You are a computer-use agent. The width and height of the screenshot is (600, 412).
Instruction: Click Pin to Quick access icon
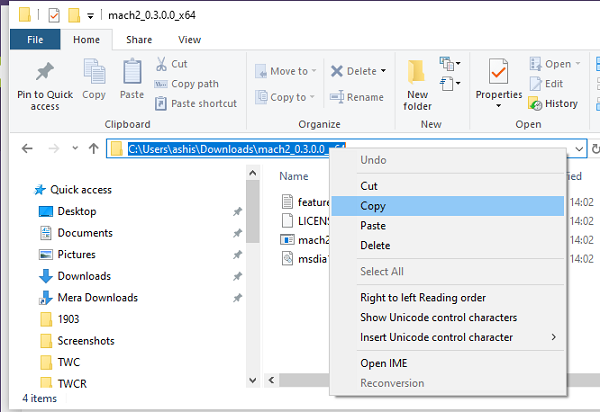tap(45, 72)
